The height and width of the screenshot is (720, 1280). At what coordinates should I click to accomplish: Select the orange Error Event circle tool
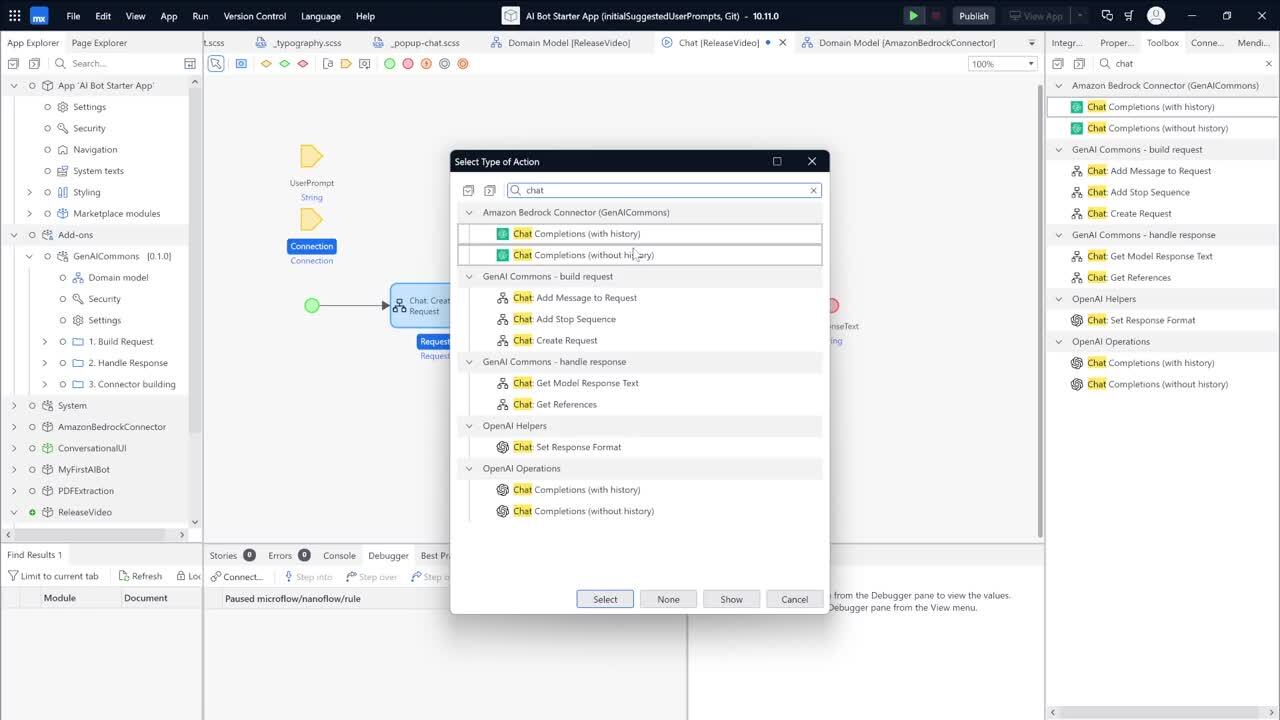(426, 63)
